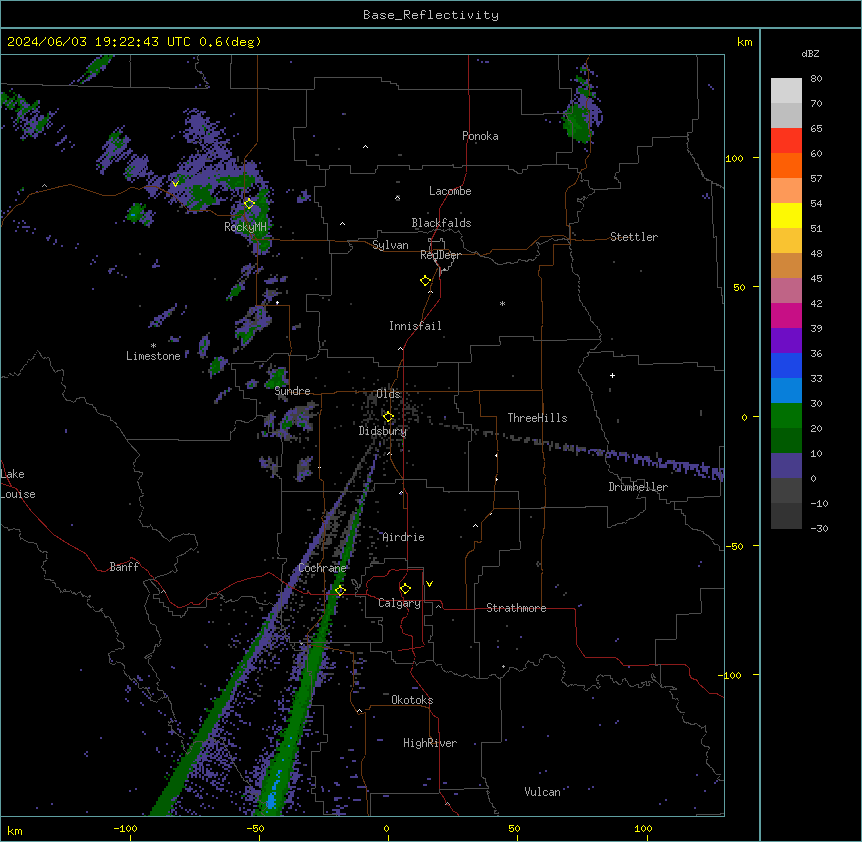Click the white plus marker north of Drumheller

point(612,375)
